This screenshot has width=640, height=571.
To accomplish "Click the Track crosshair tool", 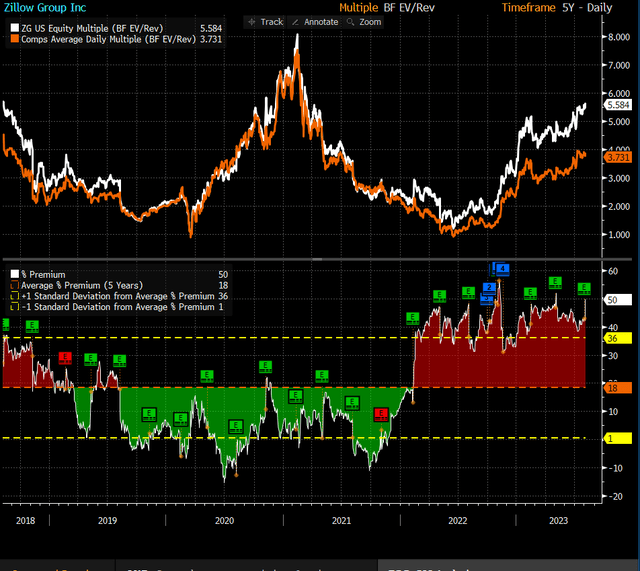I will pyautogui.click(x=266, y=22).
